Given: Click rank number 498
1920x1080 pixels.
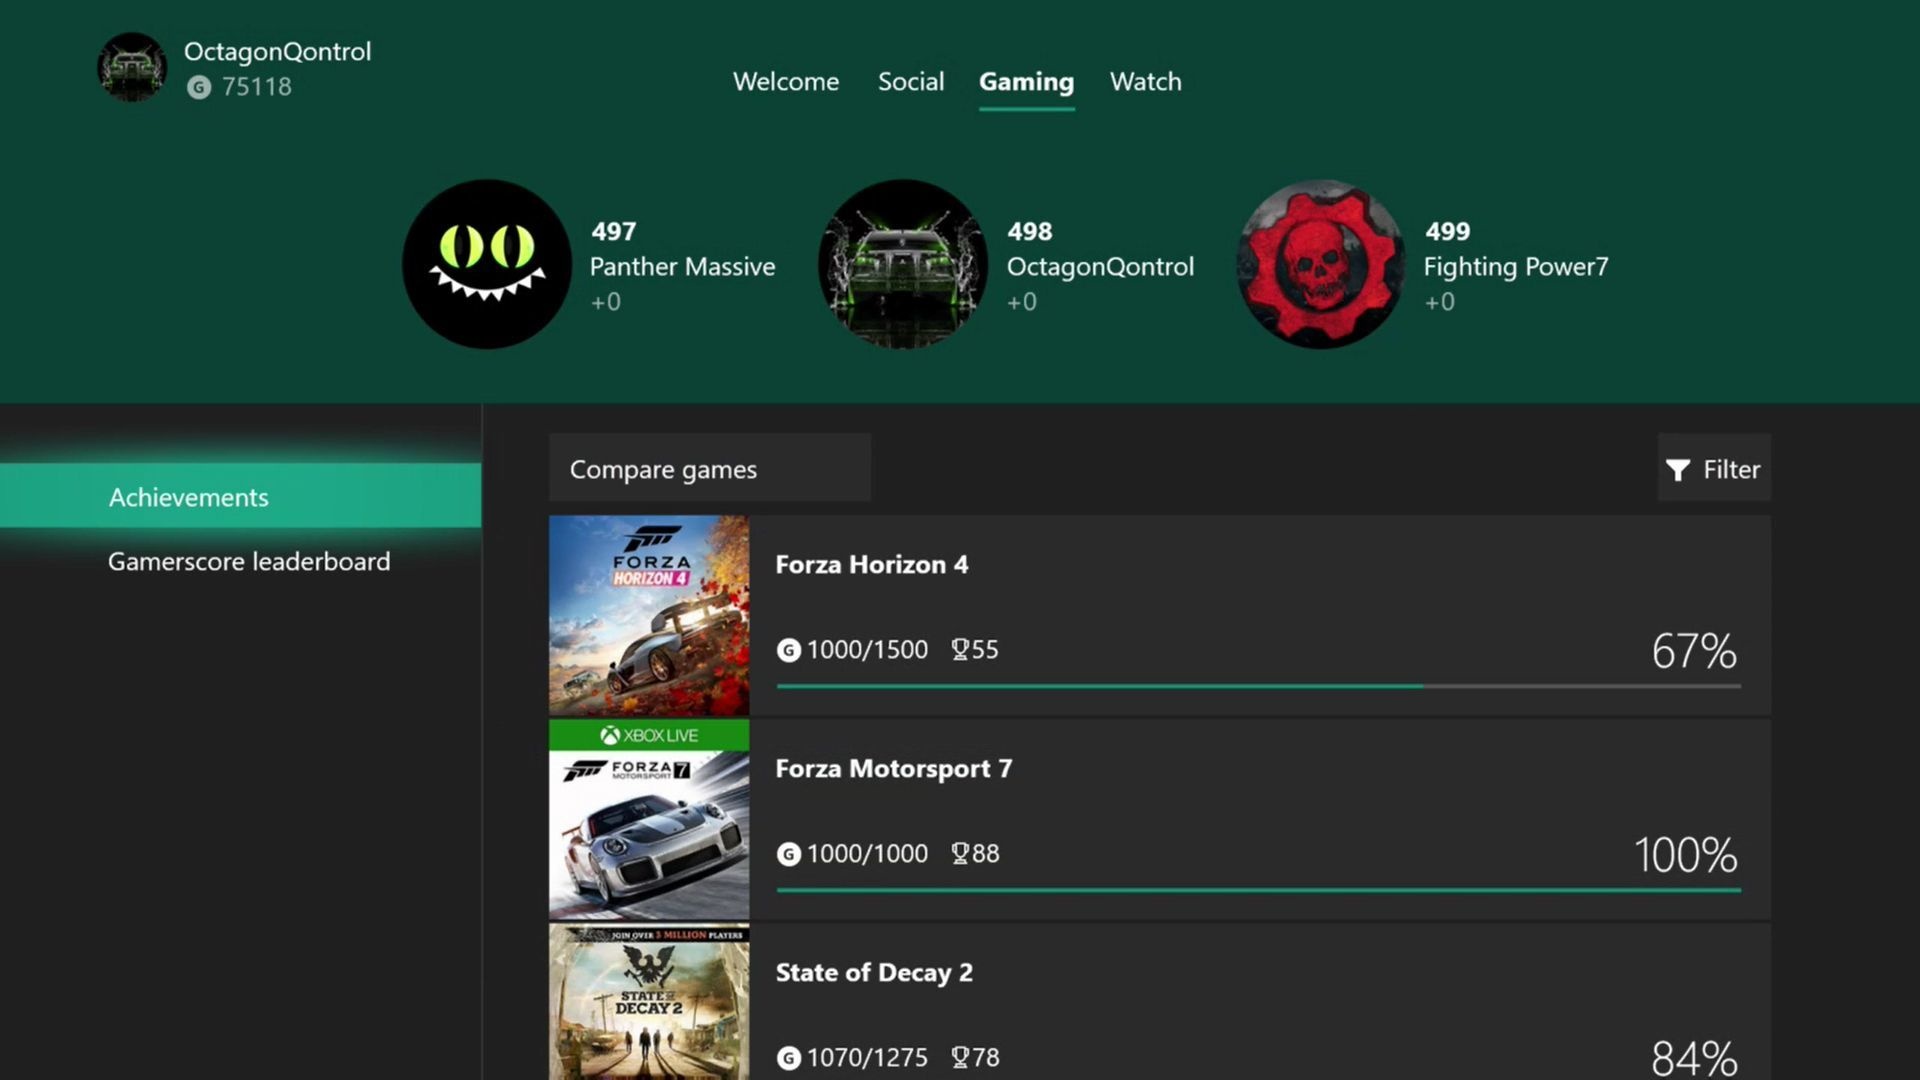Looking at the screenshot, I should [x=1030, y=232].
